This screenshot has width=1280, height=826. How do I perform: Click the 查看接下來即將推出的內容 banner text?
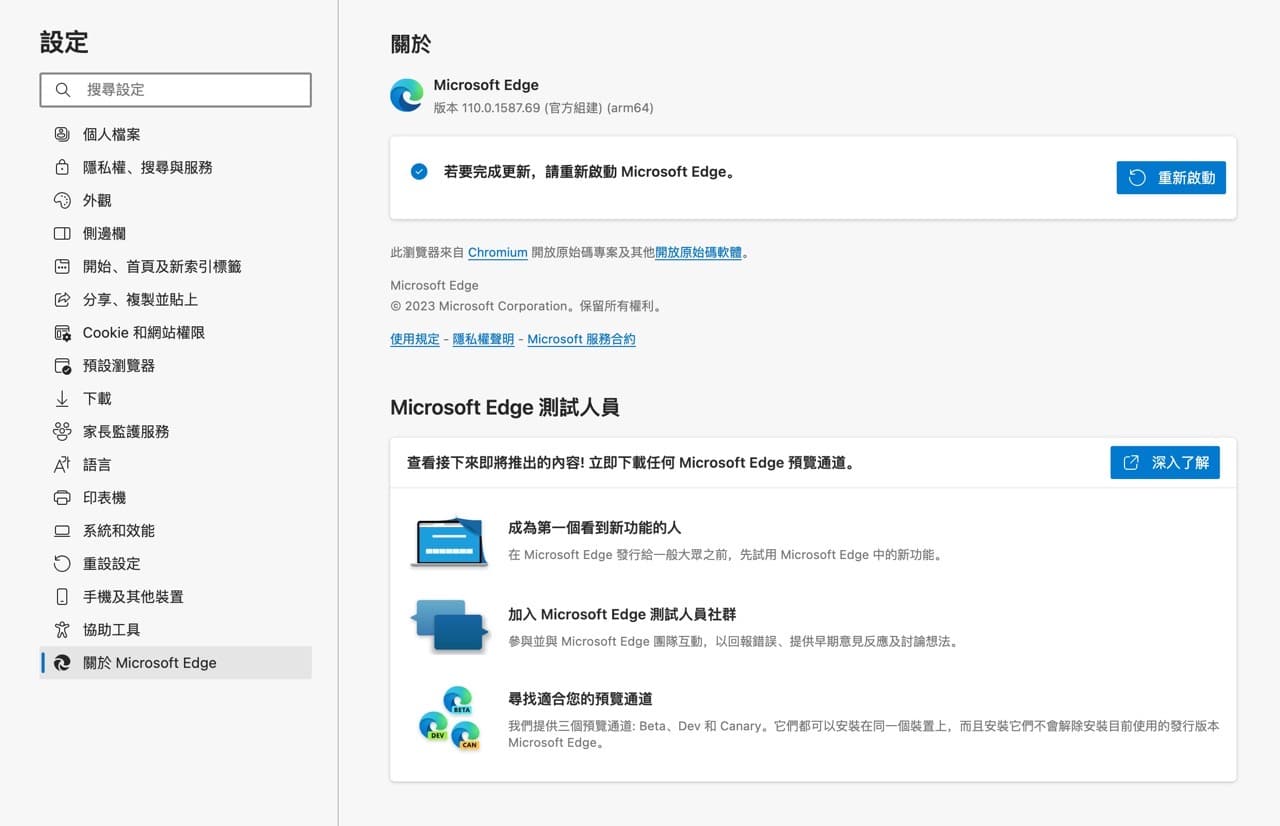tap(632, 463)
